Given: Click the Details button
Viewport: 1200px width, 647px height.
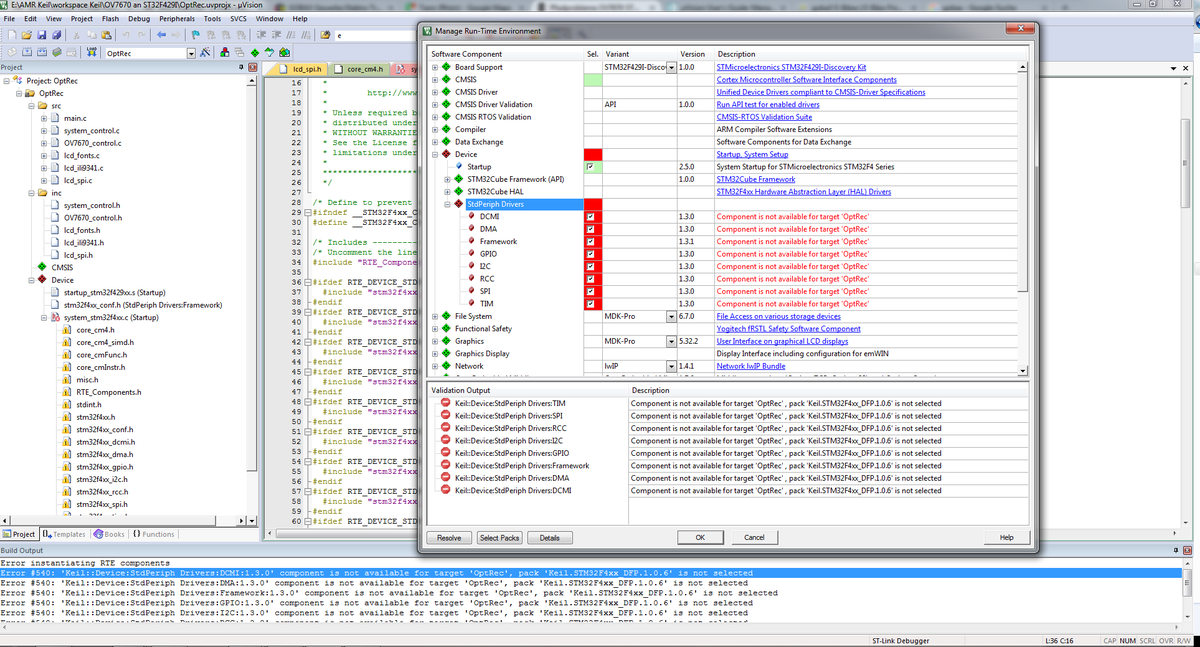Looking at the screenshot, I should (x=549, y=537).
